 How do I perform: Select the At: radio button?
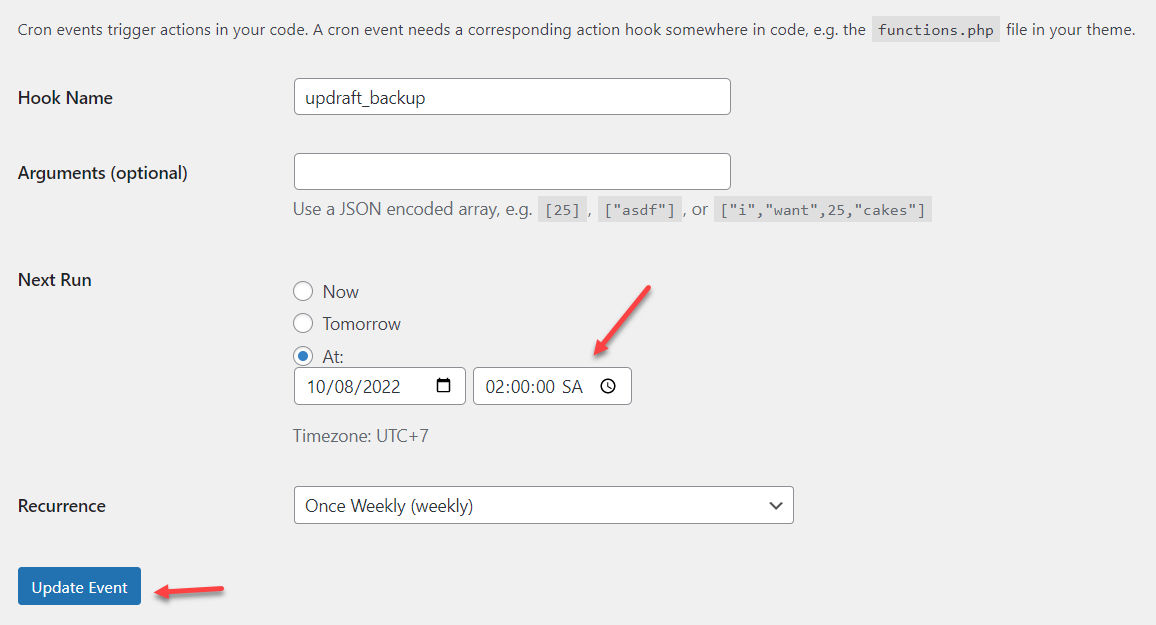303,356
